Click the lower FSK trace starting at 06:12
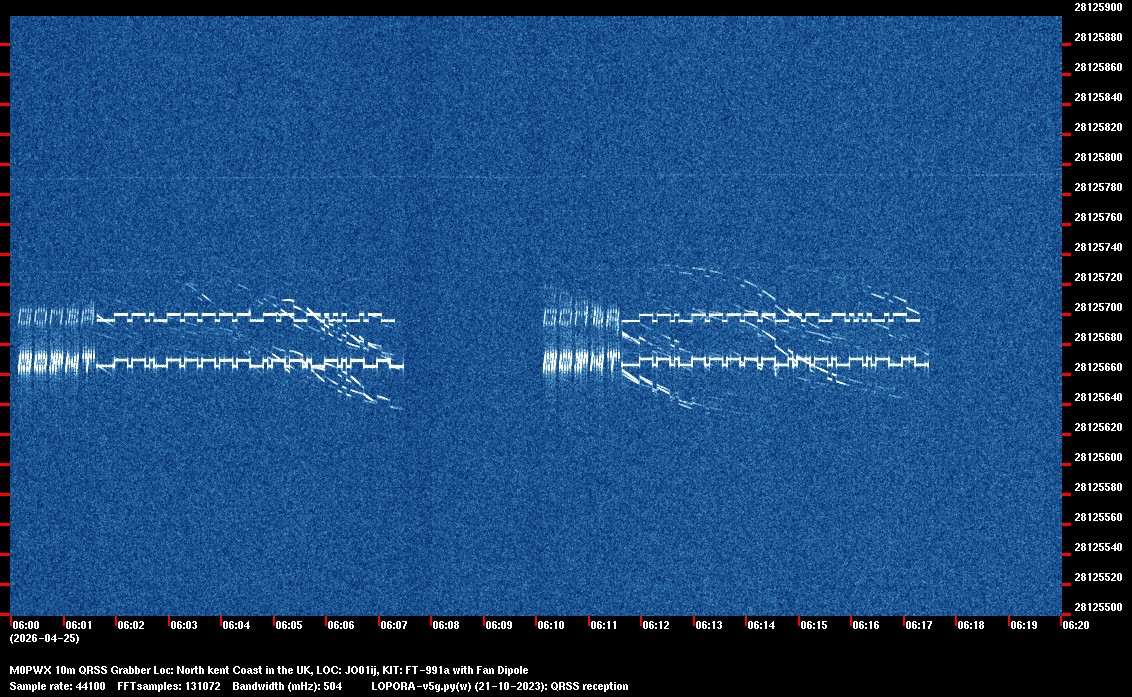Image resolution: width=1132 pixels, height=697 pixels. point(775,362)
